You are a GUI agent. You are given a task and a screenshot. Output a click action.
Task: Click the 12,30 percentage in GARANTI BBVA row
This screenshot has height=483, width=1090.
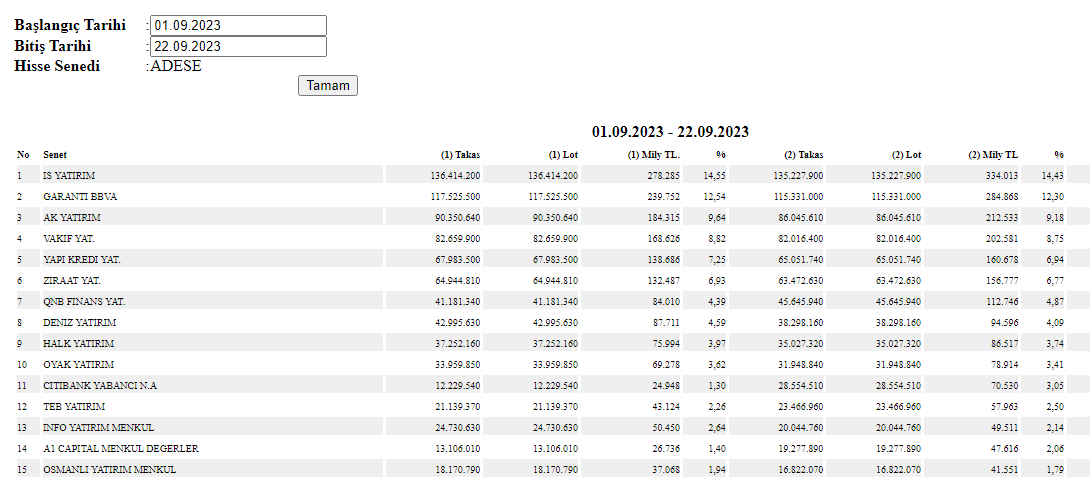click(1052, 197)
